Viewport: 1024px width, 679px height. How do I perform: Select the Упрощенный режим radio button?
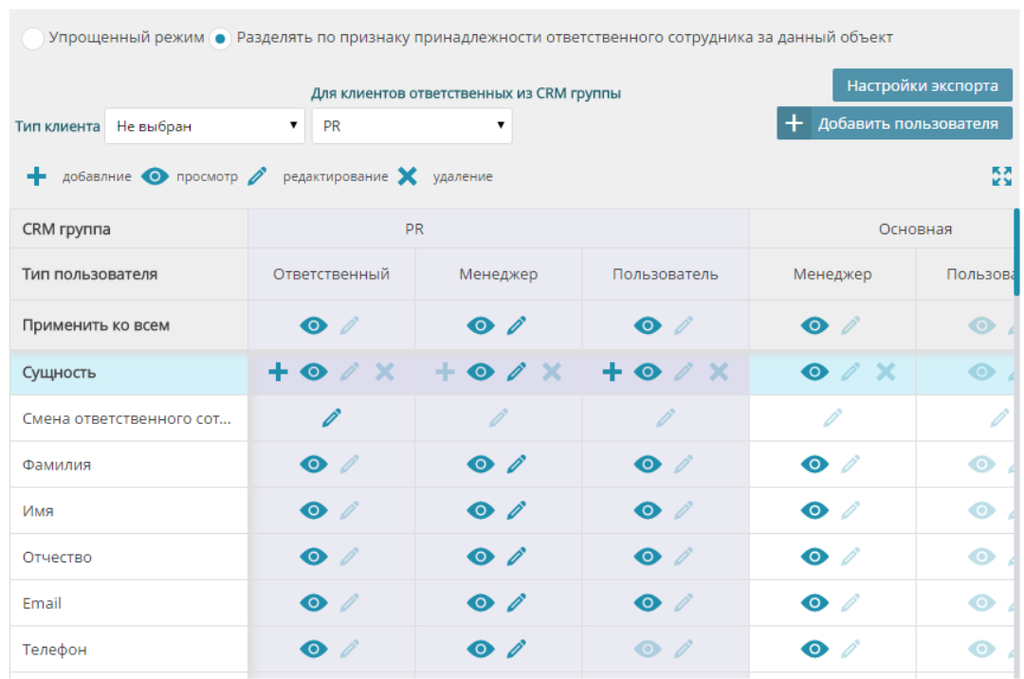tap(33, 38)
